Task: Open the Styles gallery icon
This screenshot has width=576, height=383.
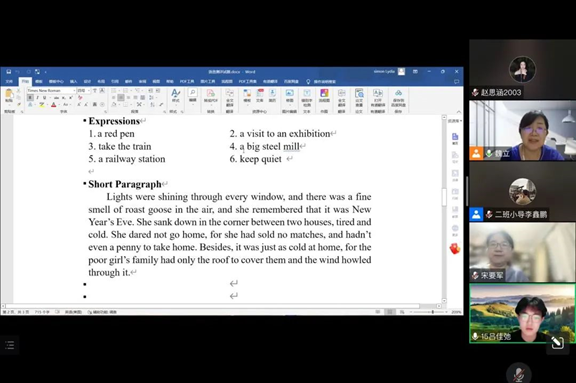Action: (176, 95)
